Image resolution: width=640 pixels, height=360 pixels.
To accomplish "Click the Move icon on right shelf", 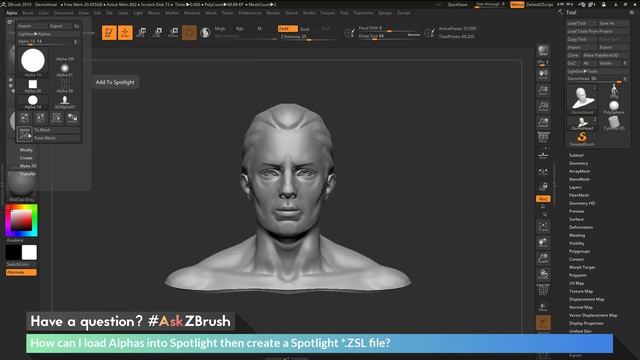I will coord(543,243).
